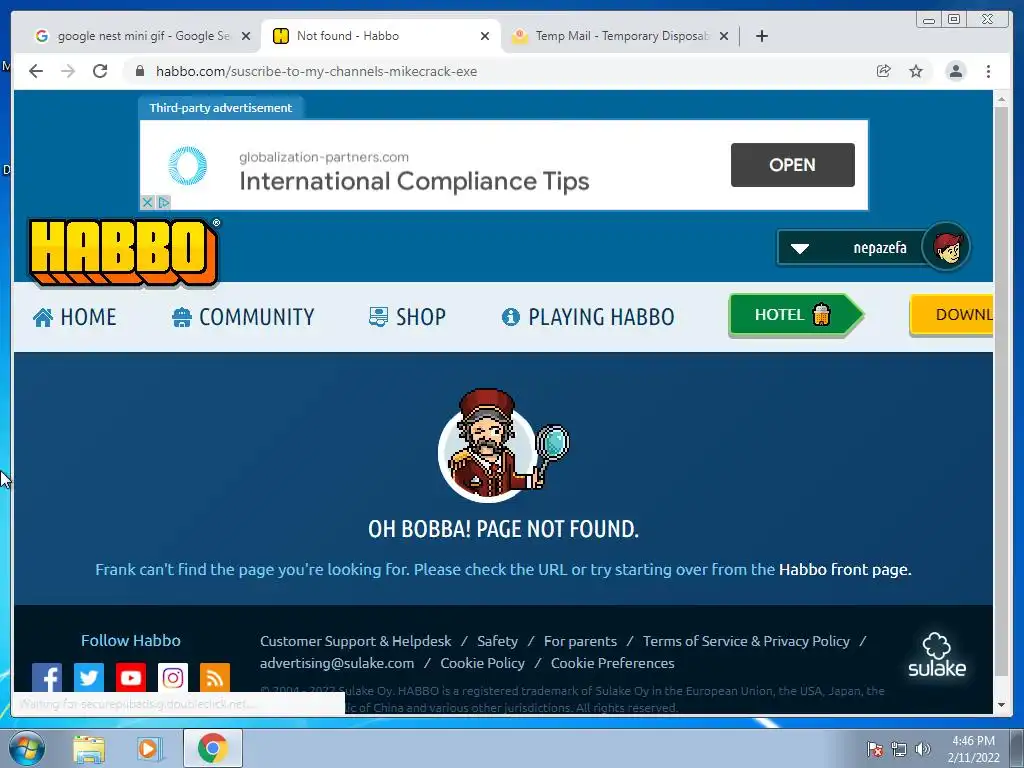Open the Action Center flag icon

pos(875,749)
